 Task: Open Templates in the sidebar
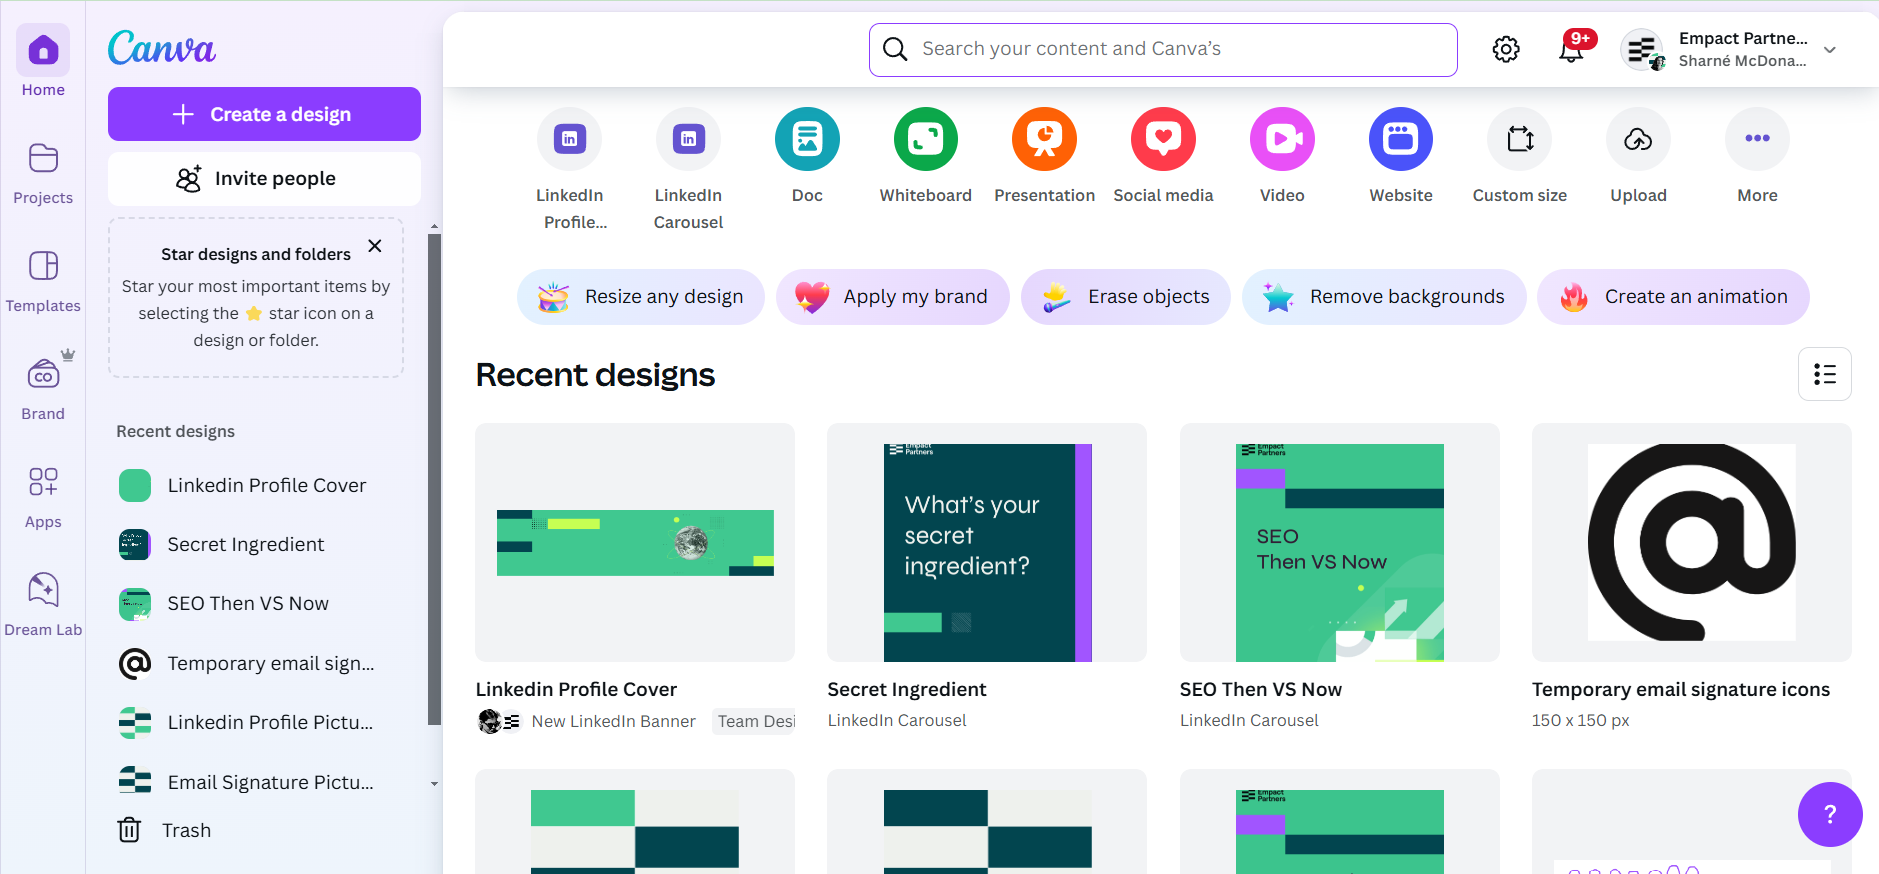click(43, 282)
